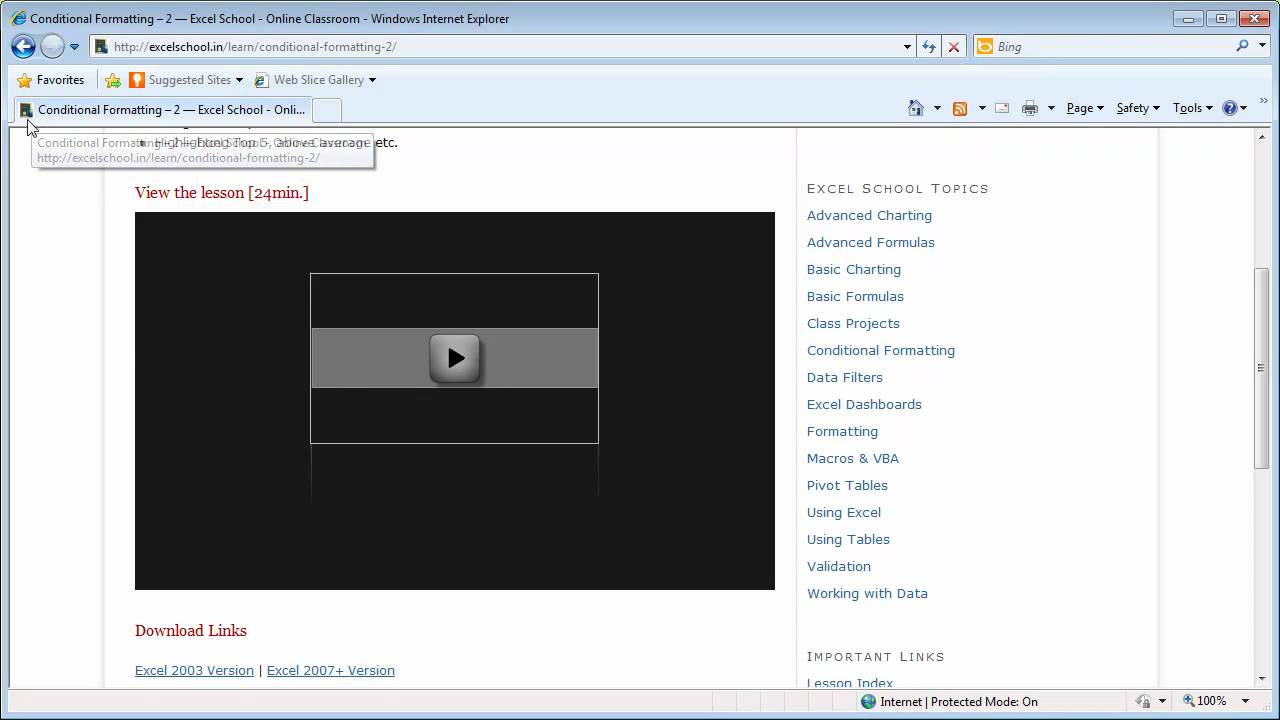Click the Read Mail icon
The height and width of the screenshot is (720, 1280).
point(1001,108)
